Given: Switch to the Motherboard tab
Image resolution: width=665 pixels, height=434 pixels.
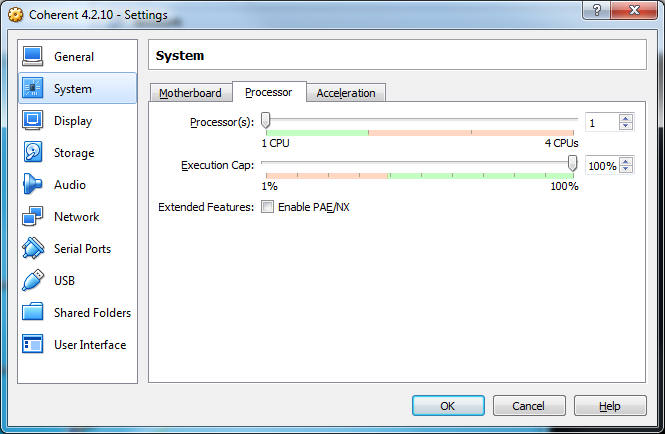Looking at the screenshot, I should tap(190, 93).
